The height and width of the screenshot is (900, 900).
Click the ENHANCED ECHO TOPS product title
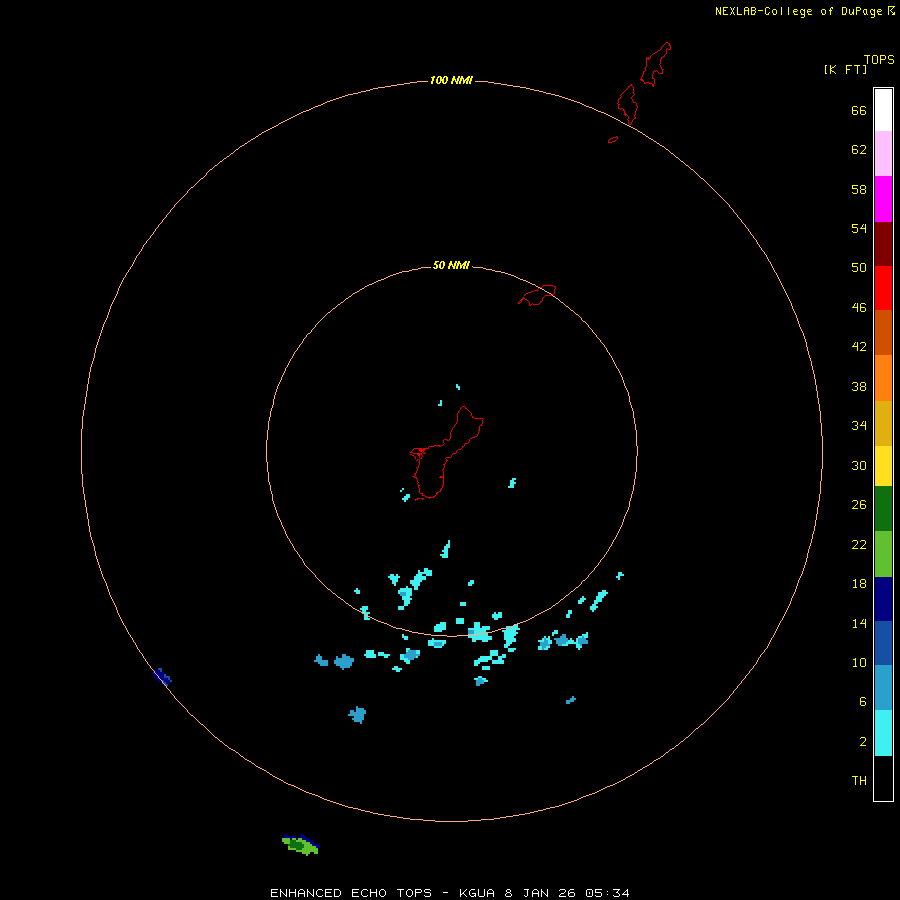point(351,893)
